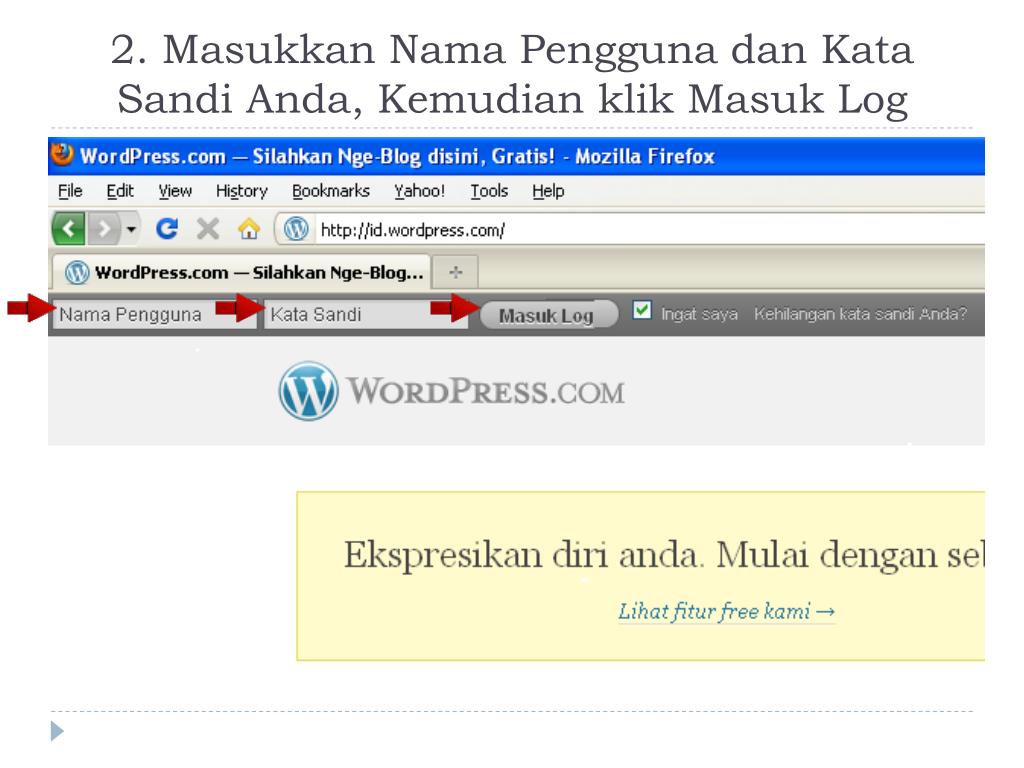Click the Masuk Log button
Image resolution: width=1024 pixels, height=768 pixels.
[548, 315]
